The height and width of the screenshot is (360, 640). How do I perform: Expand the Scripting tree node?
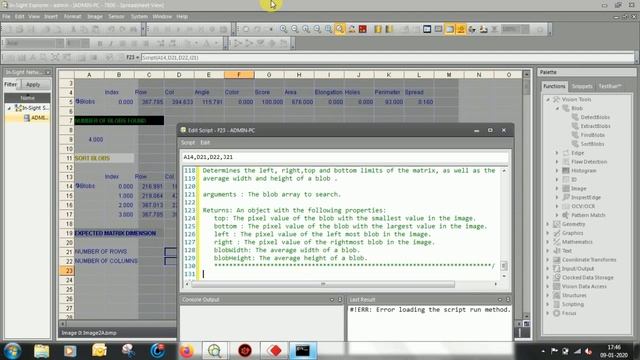pyautogui.click(x=548, y=304)
